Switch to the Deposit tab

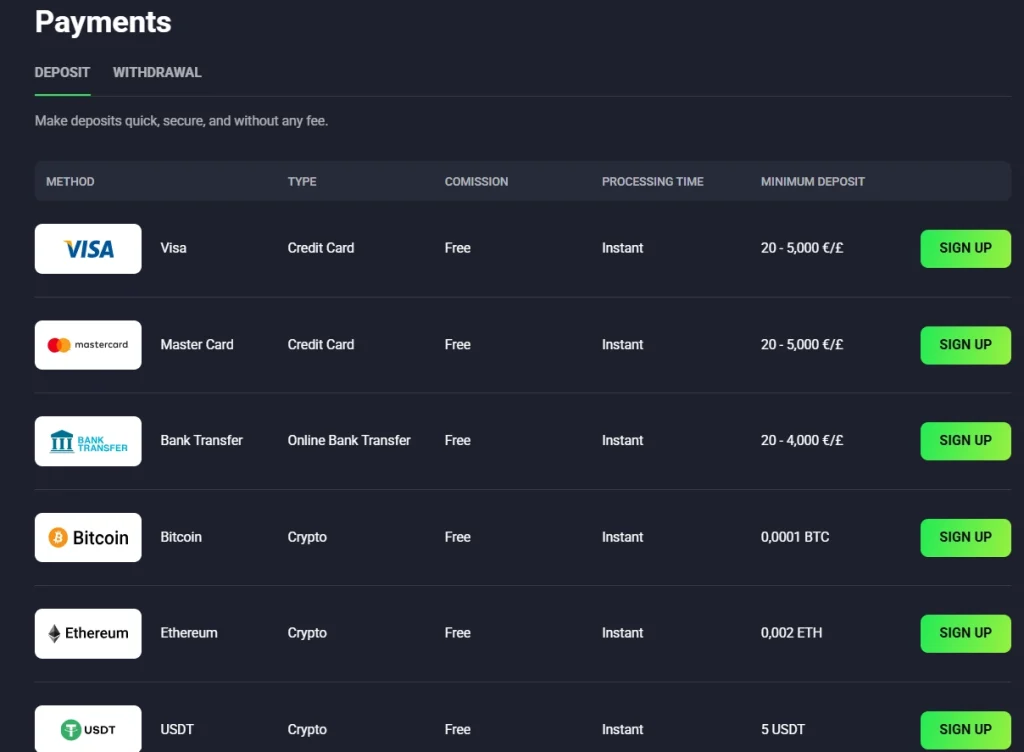[x=62, y=72]
